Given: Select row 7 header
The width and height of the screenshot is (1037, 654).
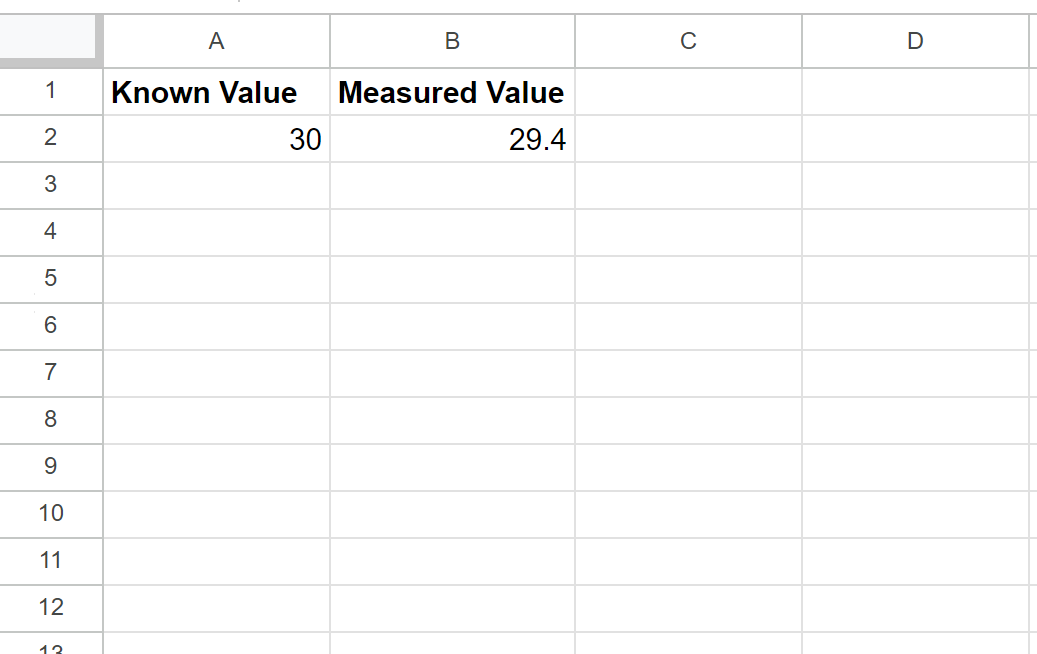Looking at the screenshot, I should pos(51,373).
